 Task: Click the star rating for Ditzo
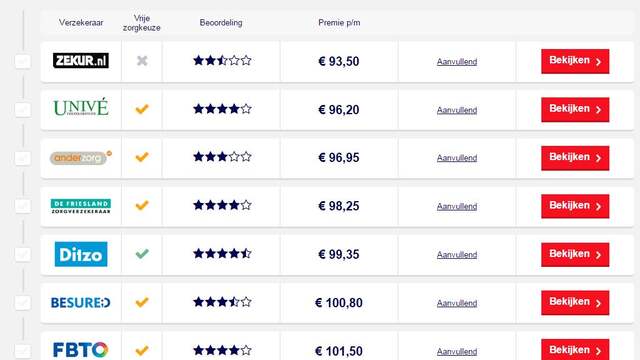tap(222, 253)
